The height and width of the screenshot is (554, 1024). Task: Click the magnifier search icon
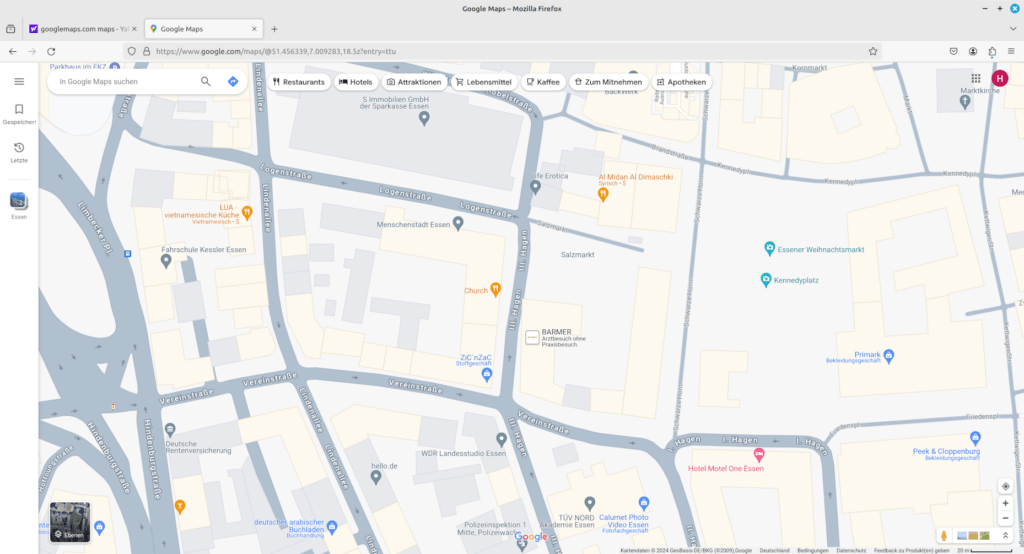point(206,81)
